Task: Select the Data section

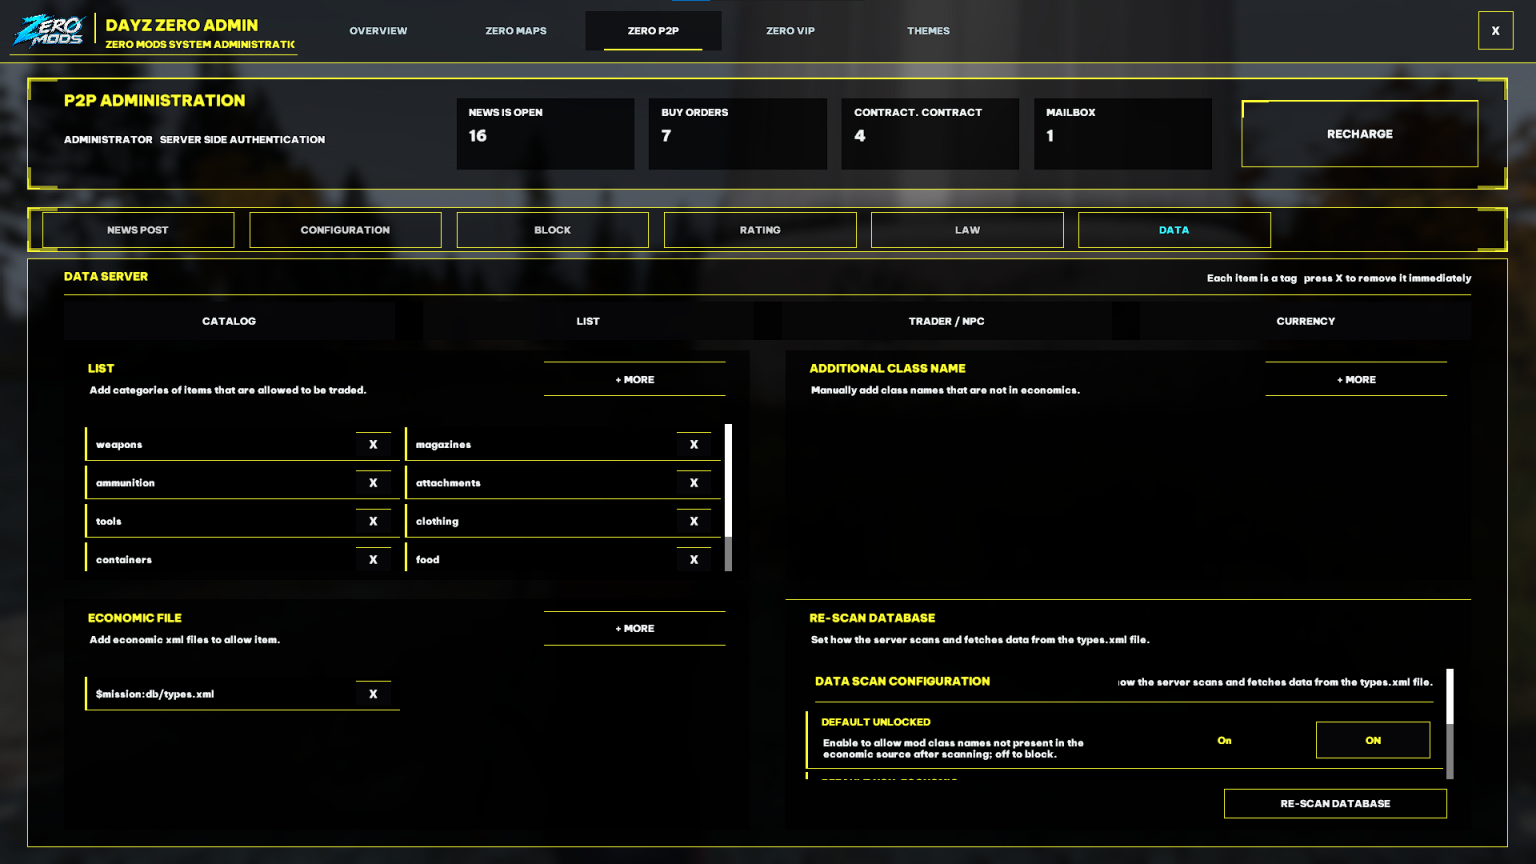Action: [x=1174, y=230]
